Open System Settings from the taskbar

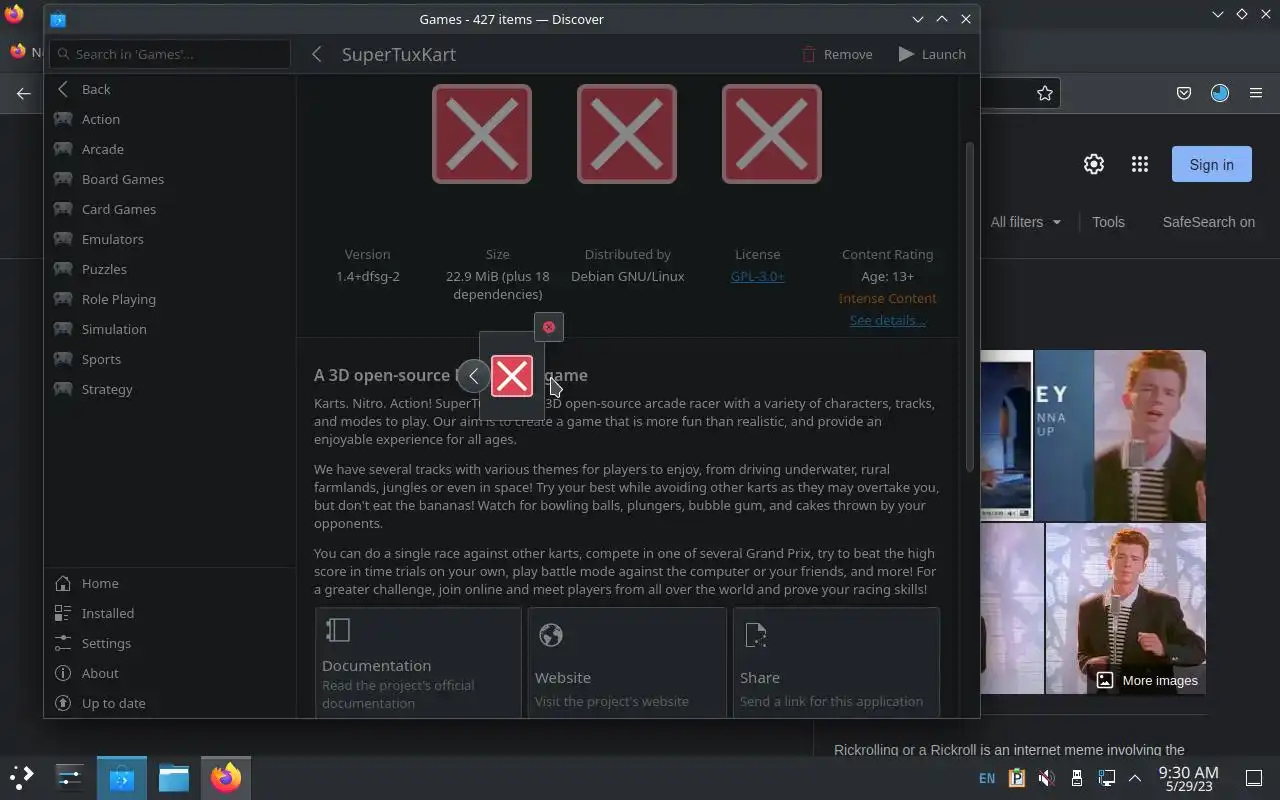coord(69,777)
